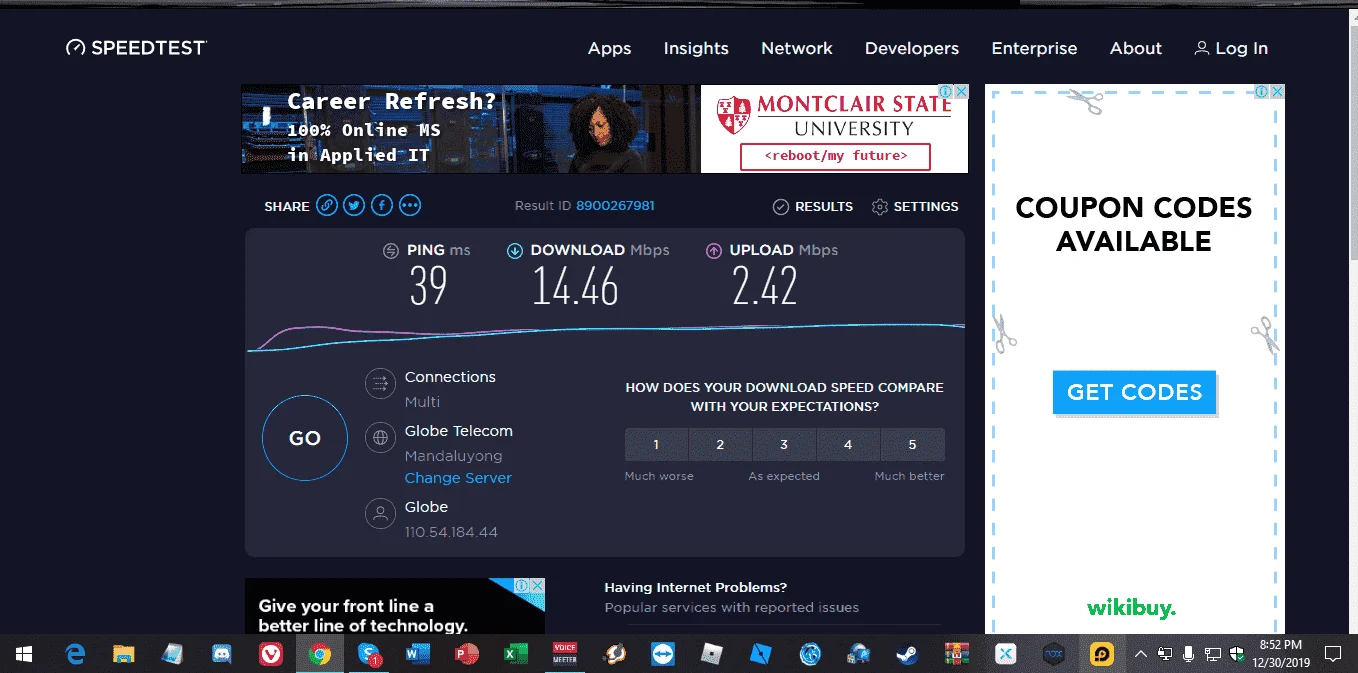
Task: Click Multi connections text
Action: [422, 402]
